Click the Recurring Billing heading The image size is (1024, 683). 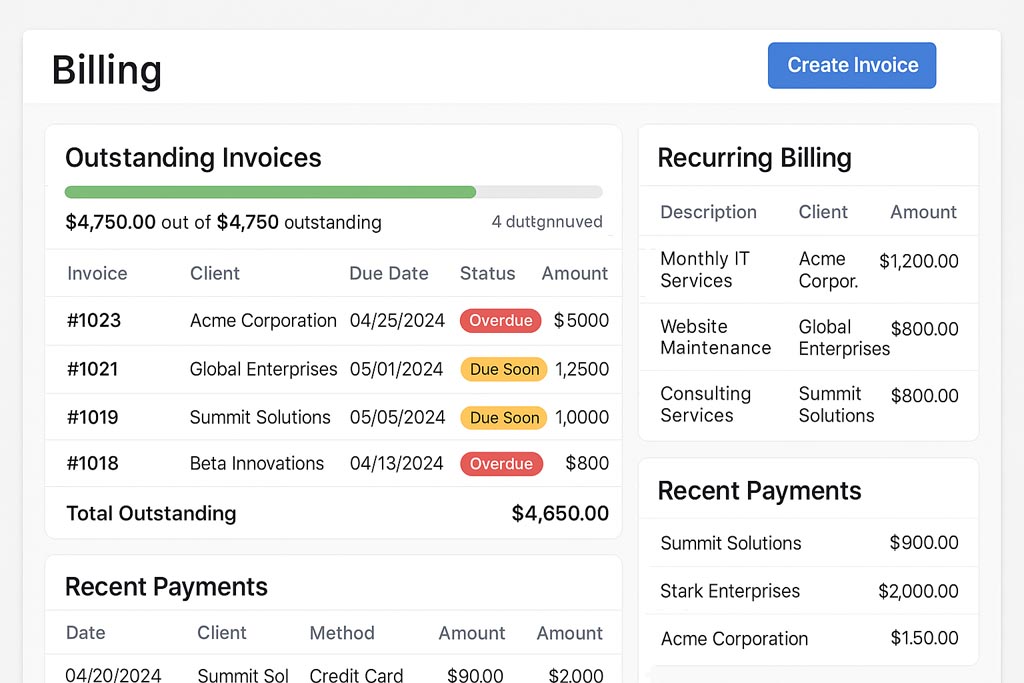click(x=754, y=158)
